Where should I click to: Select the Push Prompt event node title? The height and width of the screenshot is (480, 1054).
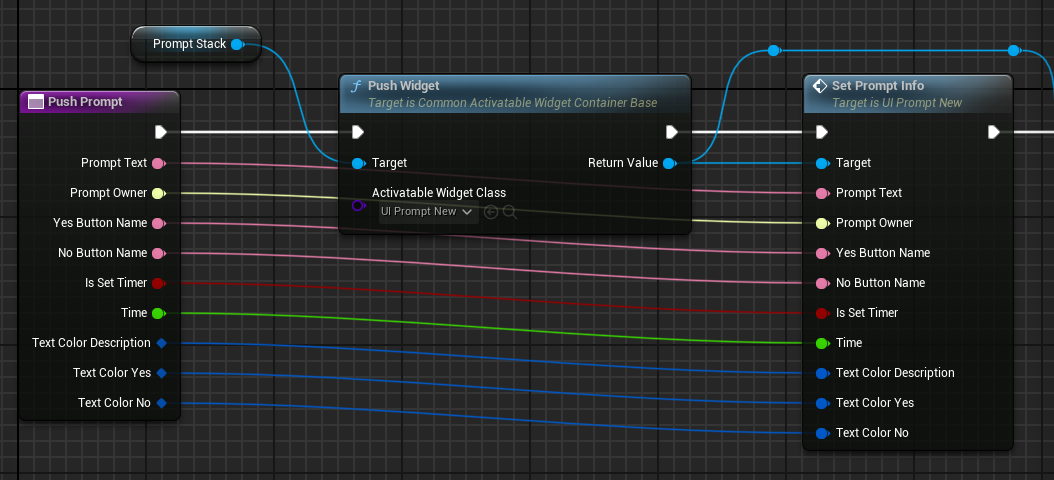[x=85, y=102]
